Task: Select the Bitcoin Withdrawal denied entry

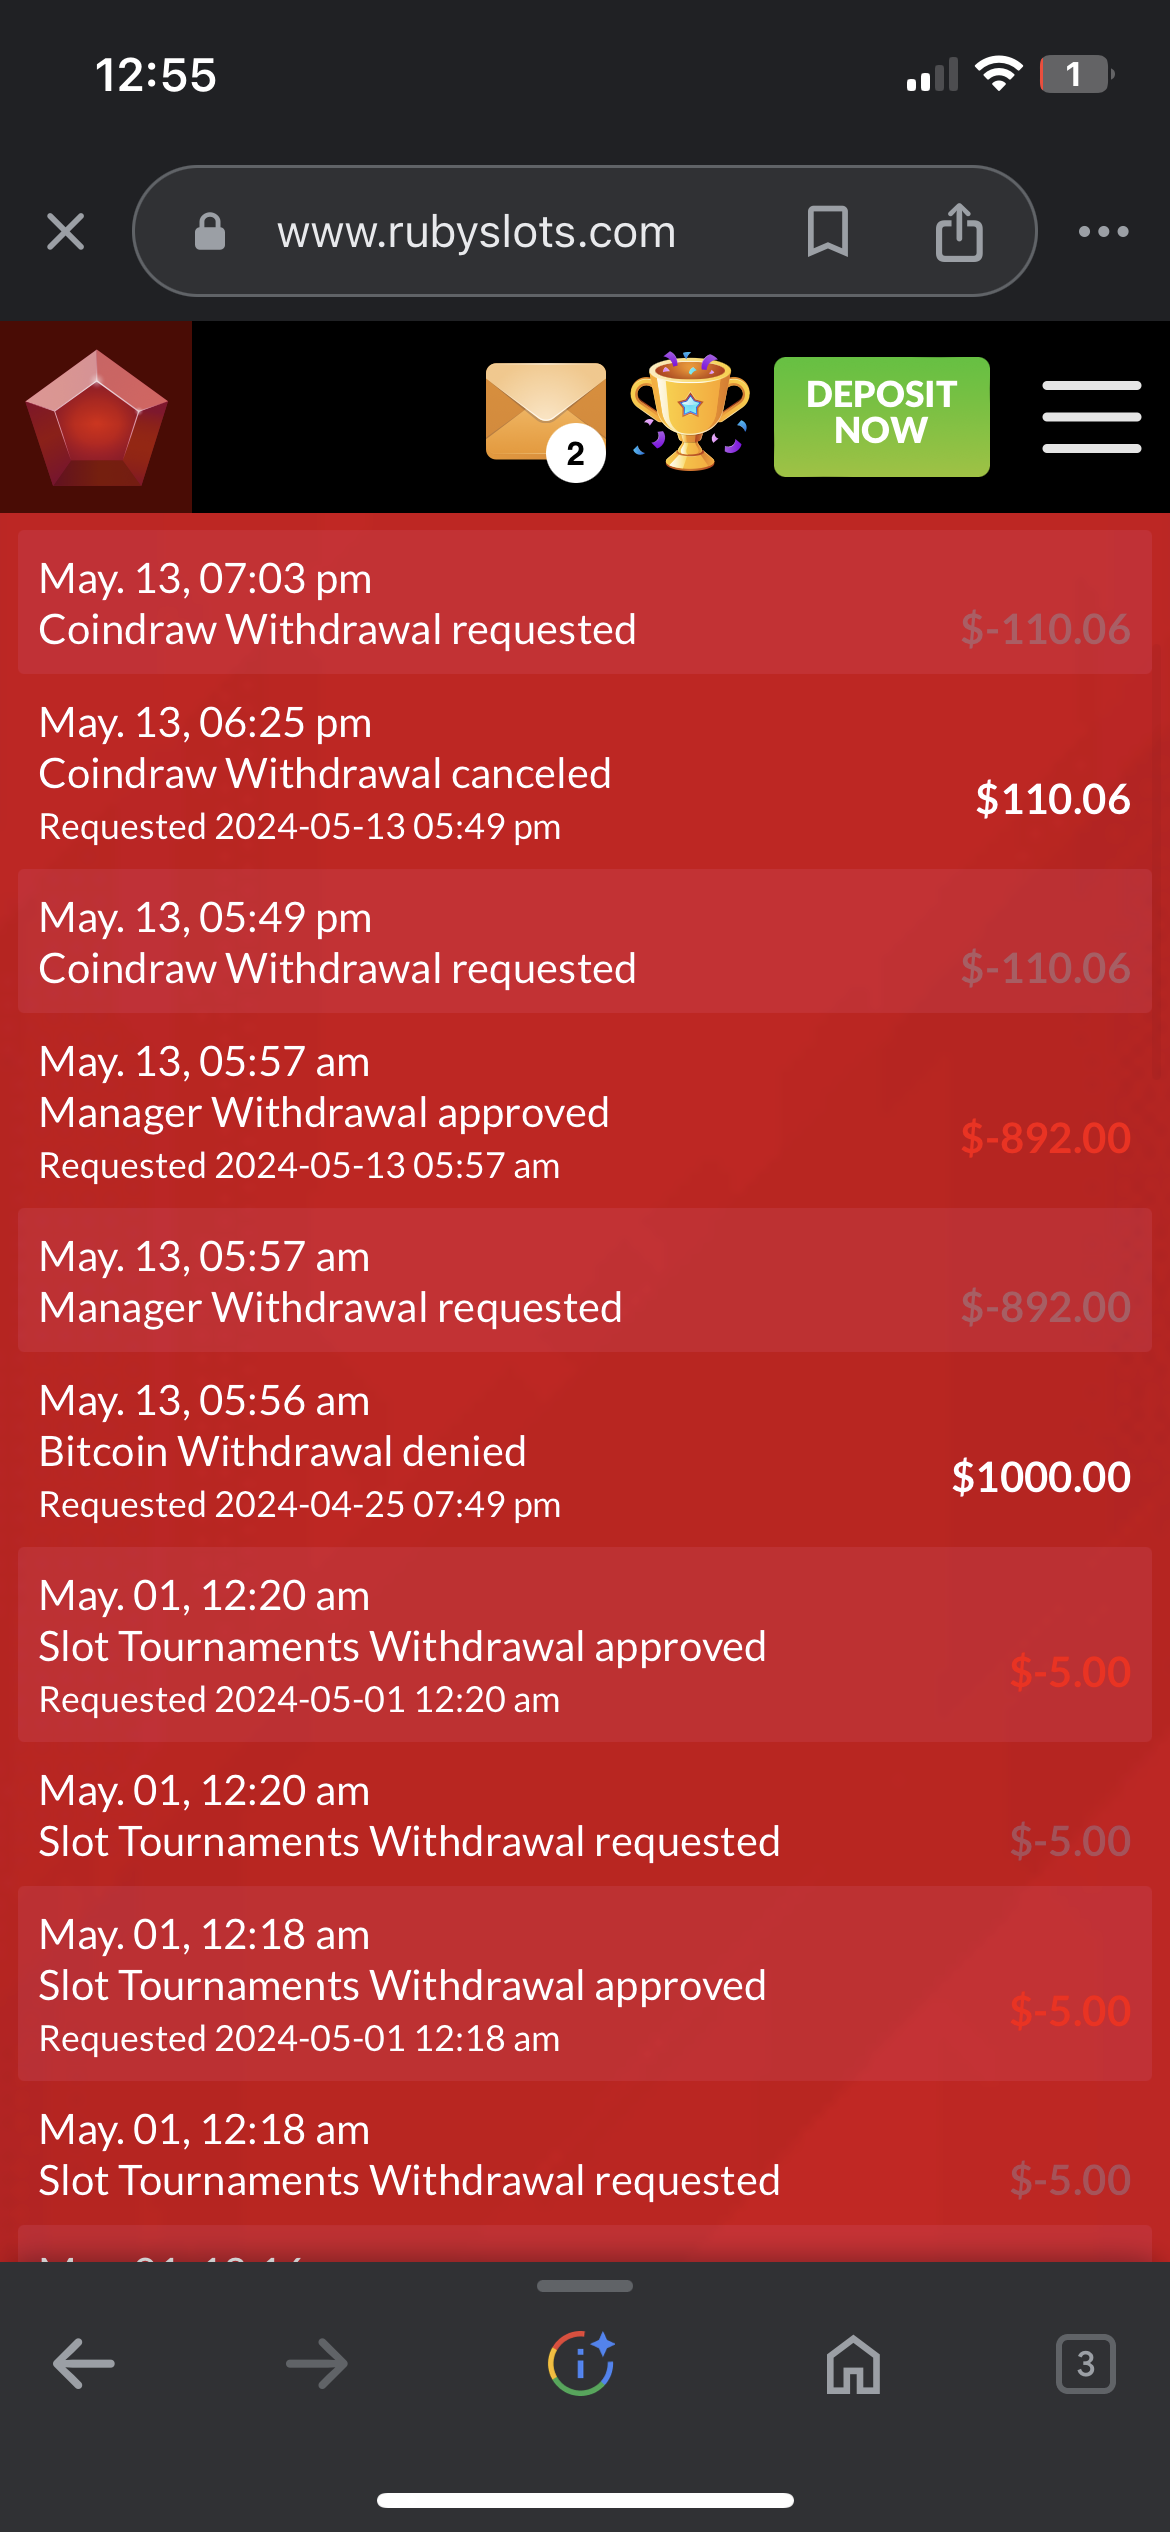Action: (x=585, y=1450)
